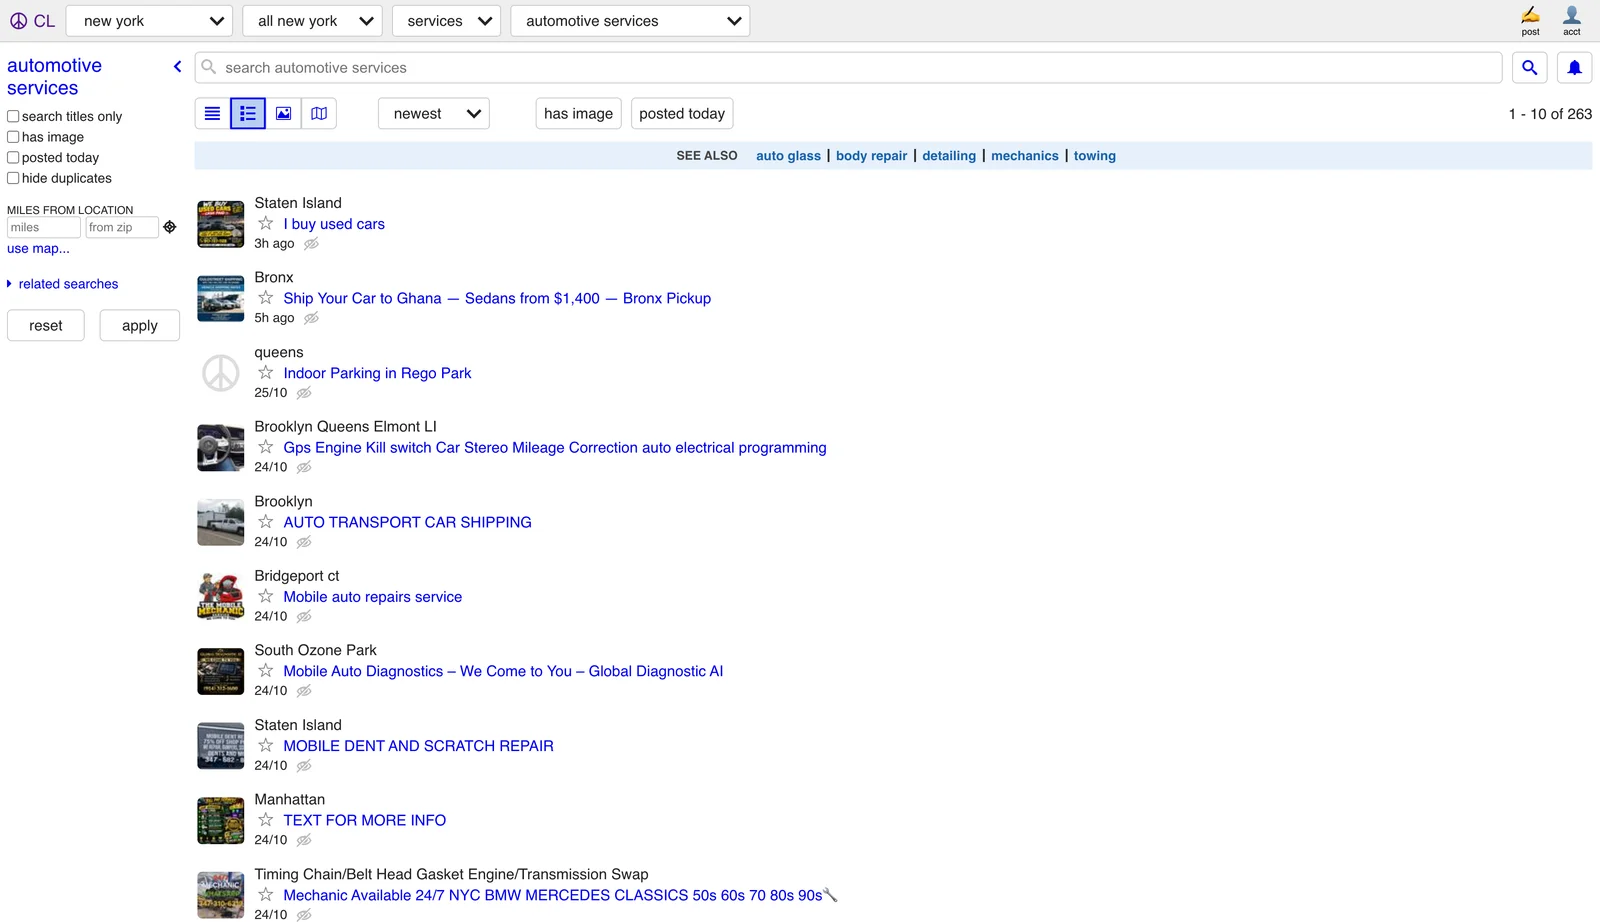The width and height of the screenshot is (1600, 922).
Task: Select the thumbnail list view icon
Action: [248, 114]
